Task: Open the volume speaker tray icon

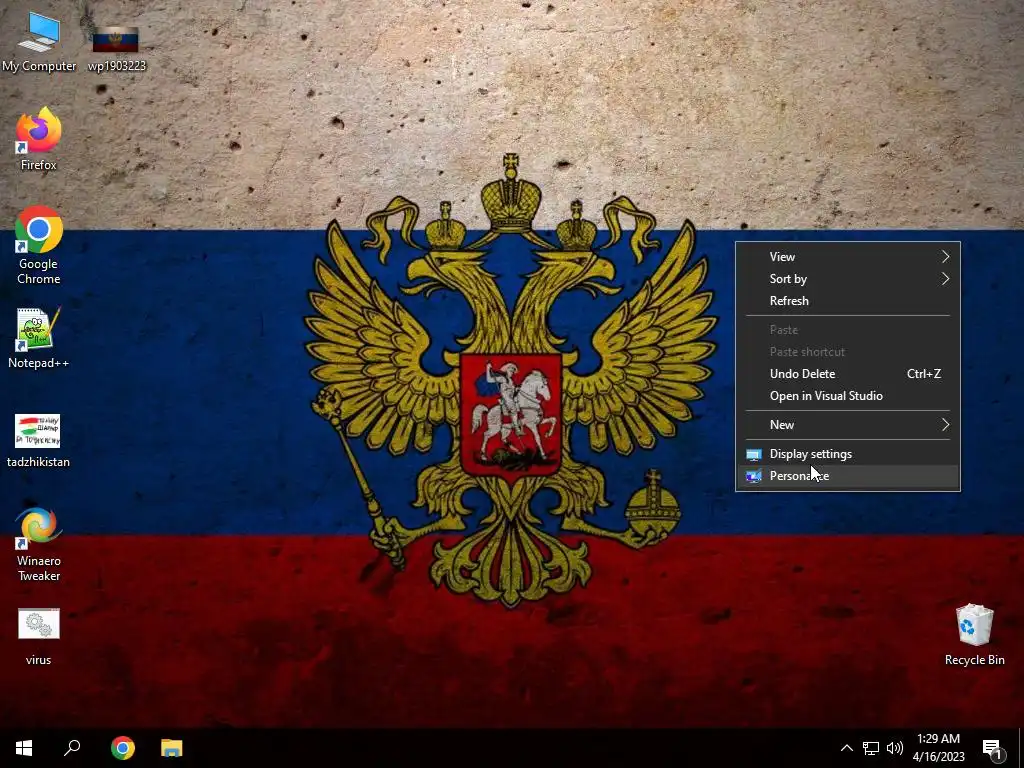Action: [x=895, y=748]
